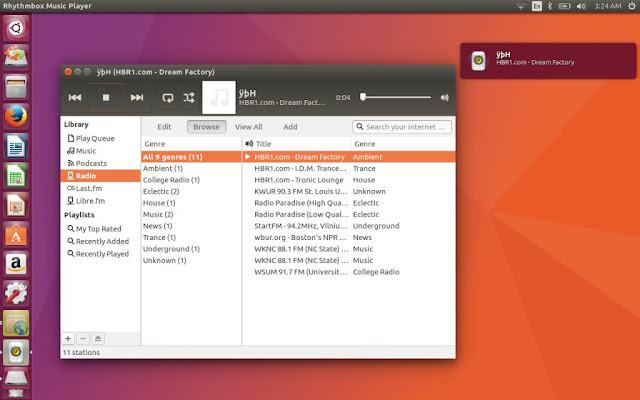The height and width of the screenshot is (400, 640).
Task: Open Ubuntu Dash search from launcher
Action: [16, 28]
